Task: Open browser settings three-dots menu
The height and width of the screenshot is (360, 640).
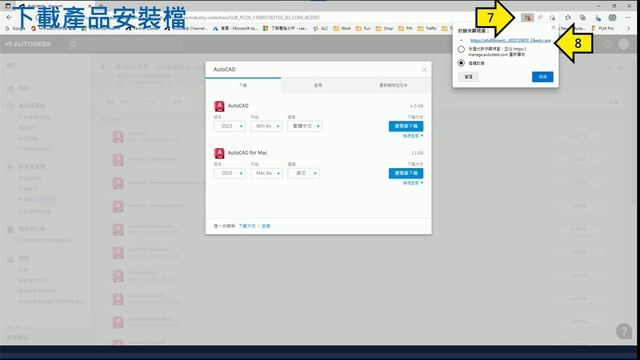Action: coord(628,18)
